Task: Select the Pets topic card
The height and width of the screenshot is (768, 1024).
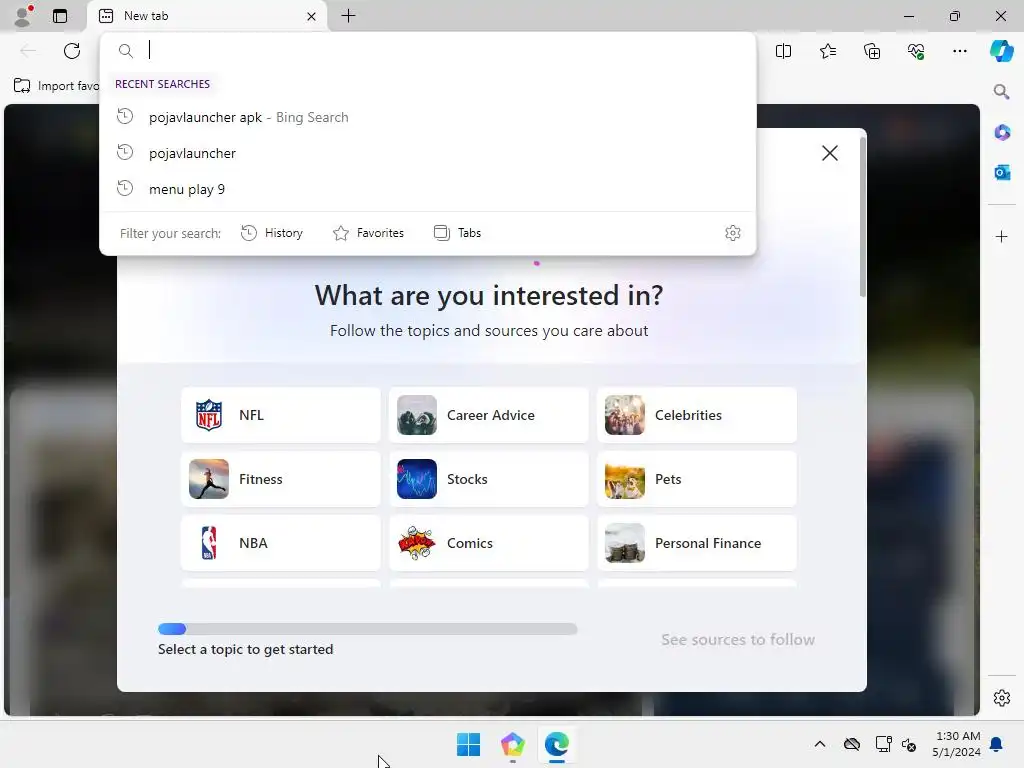Action: (697, 479)
